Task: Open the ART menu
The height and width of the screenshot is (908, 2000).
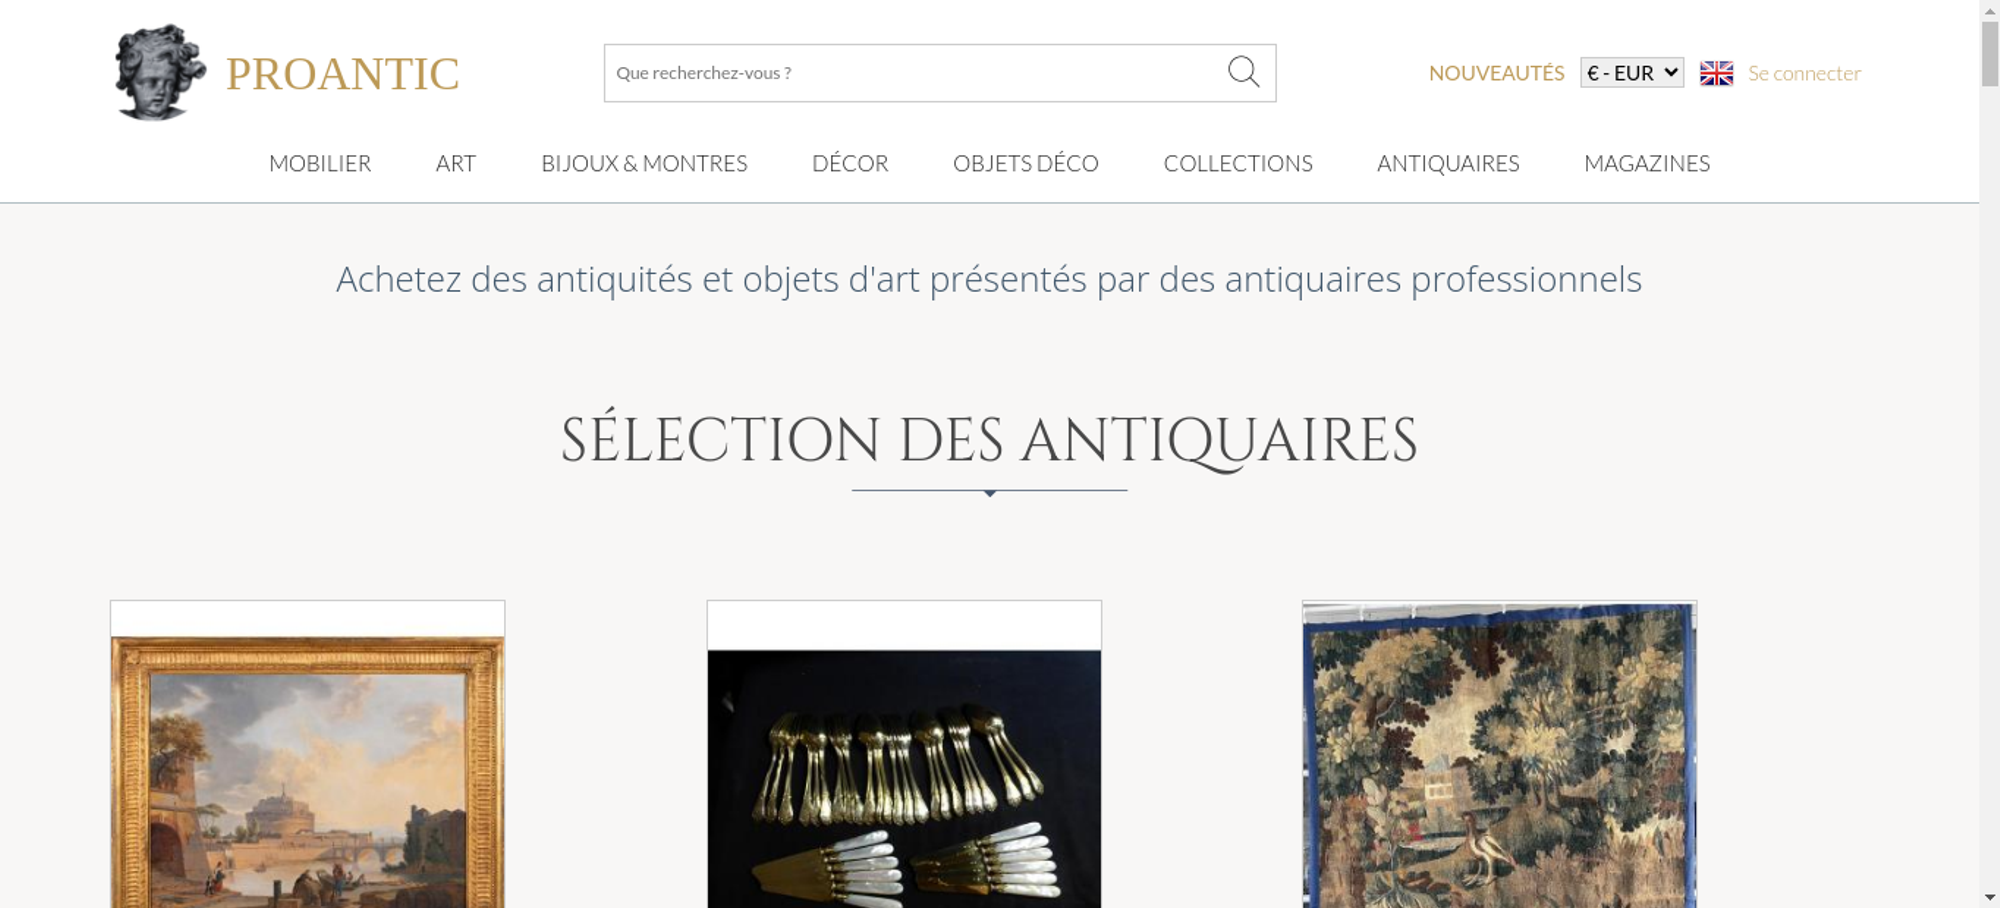Action: (456, 163)
